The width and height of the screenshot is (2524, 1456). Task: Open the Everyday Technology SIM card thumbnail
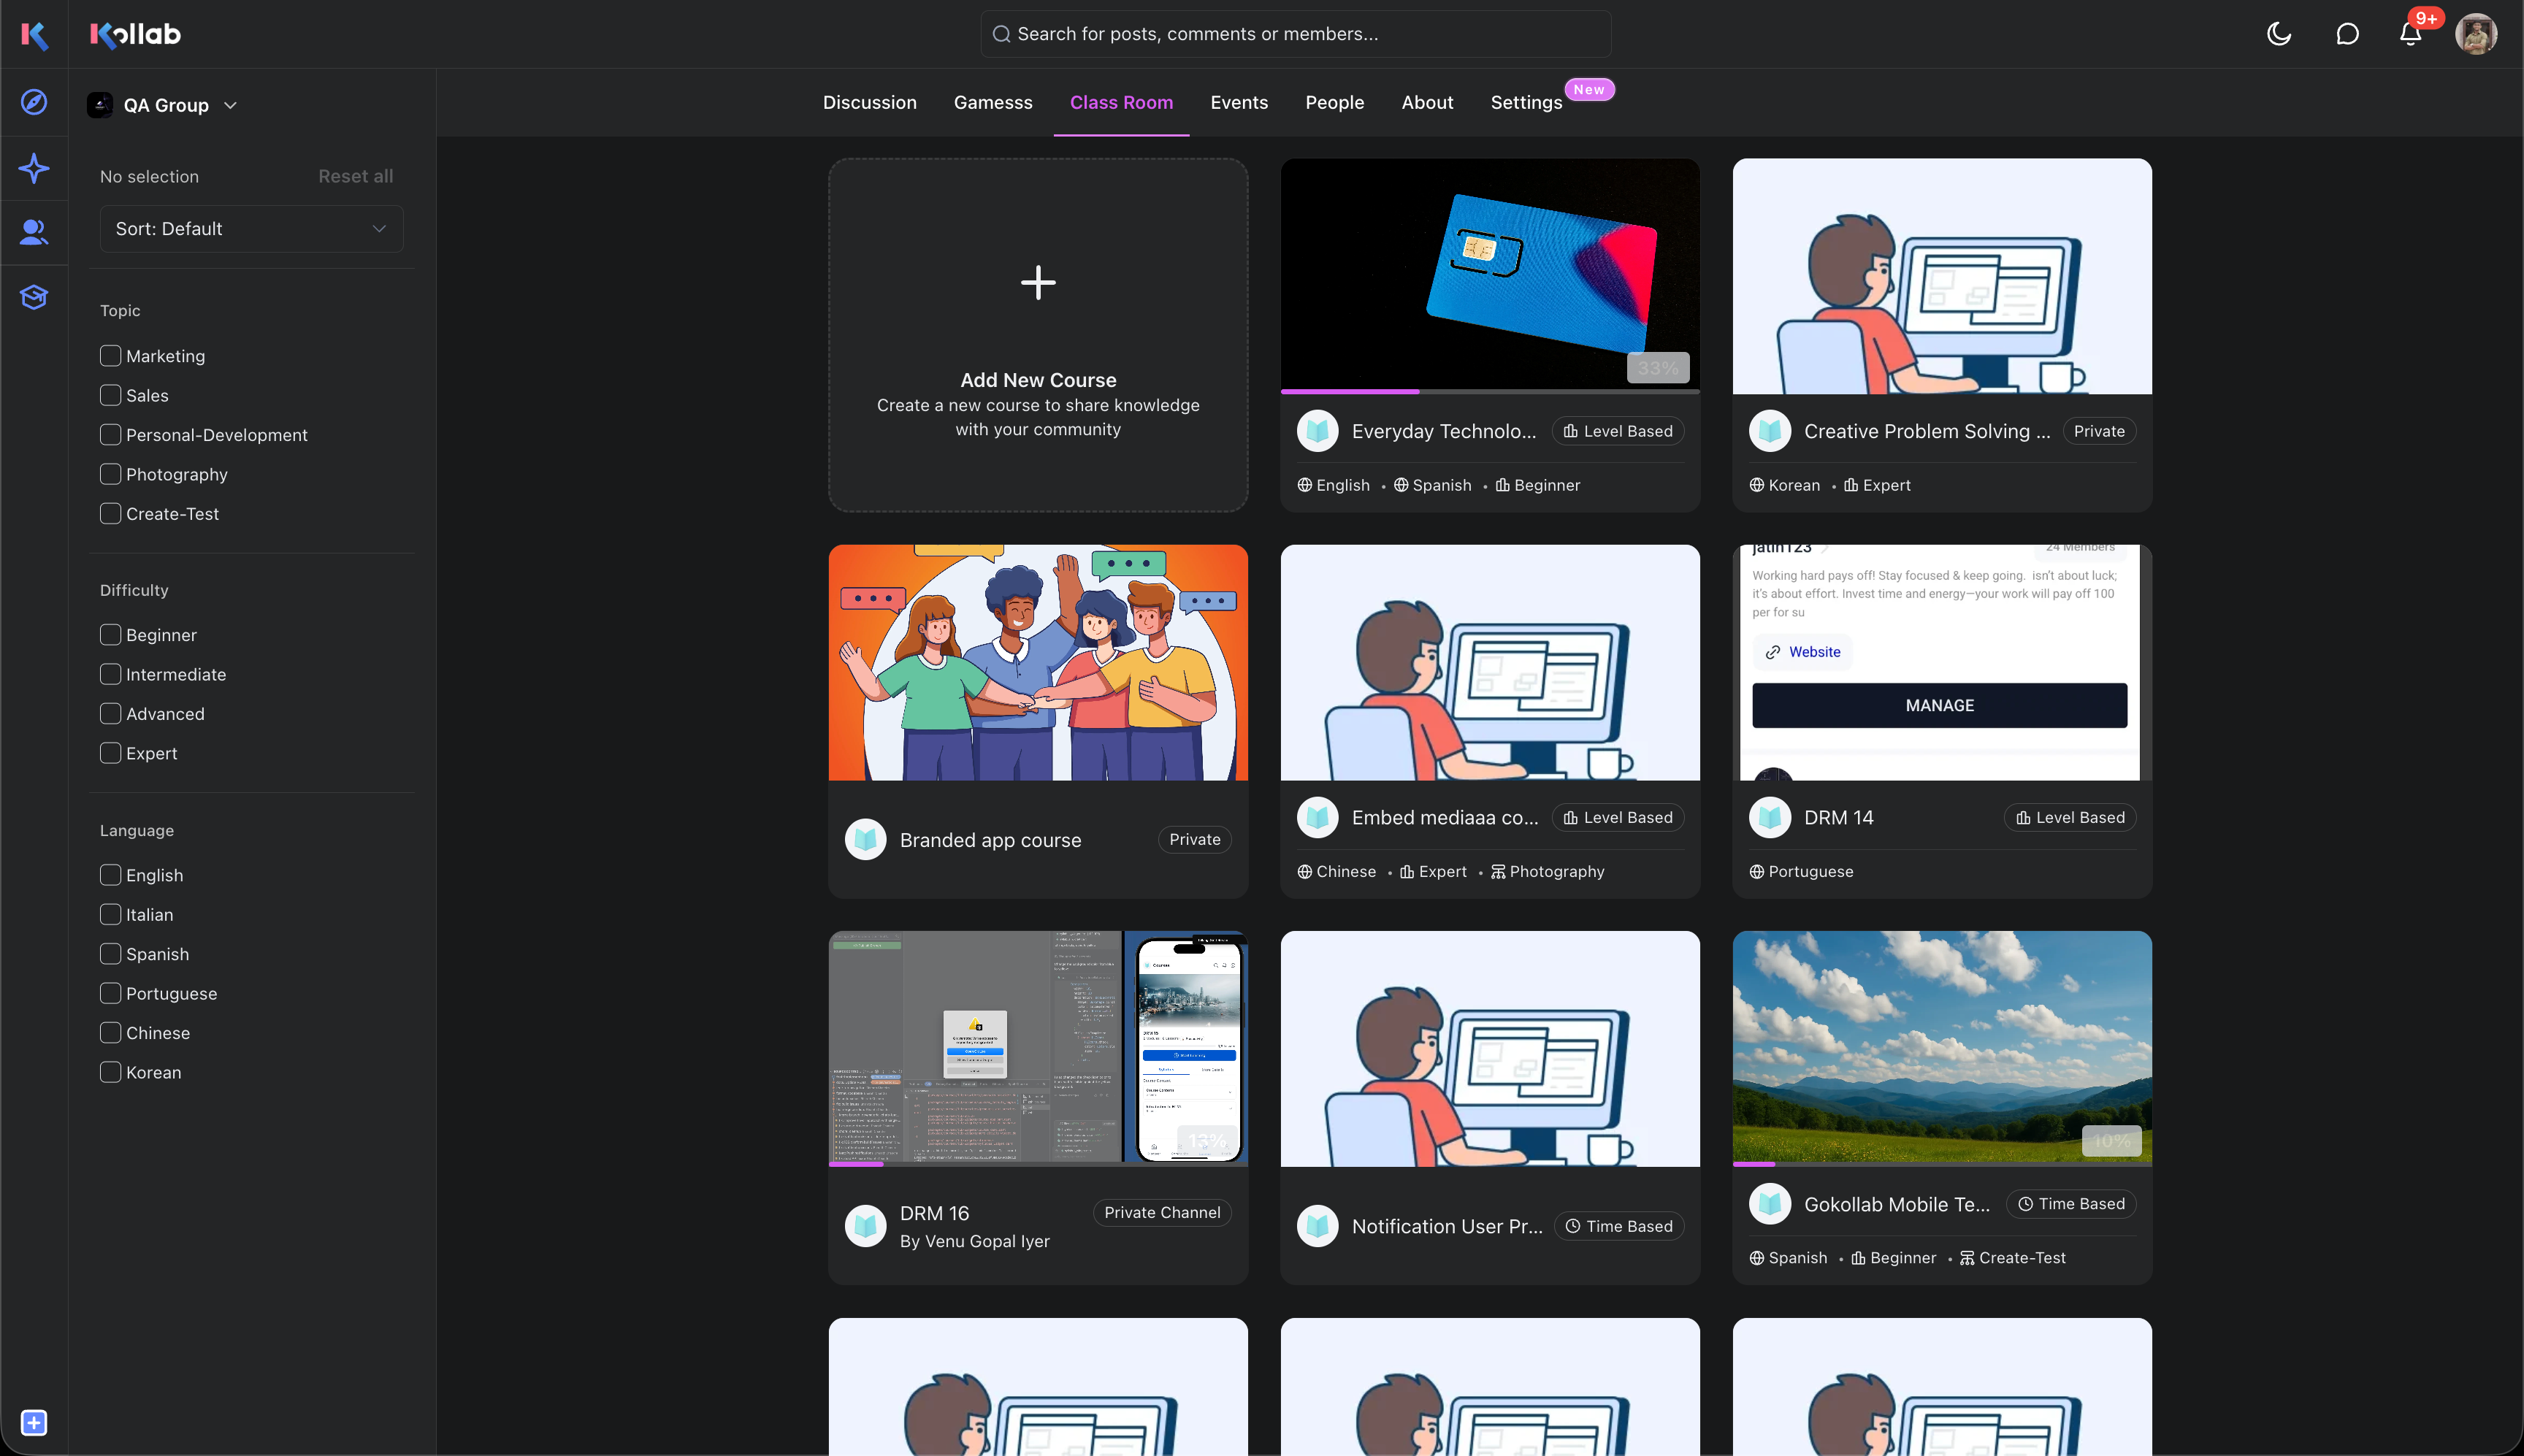[1490, 275]
